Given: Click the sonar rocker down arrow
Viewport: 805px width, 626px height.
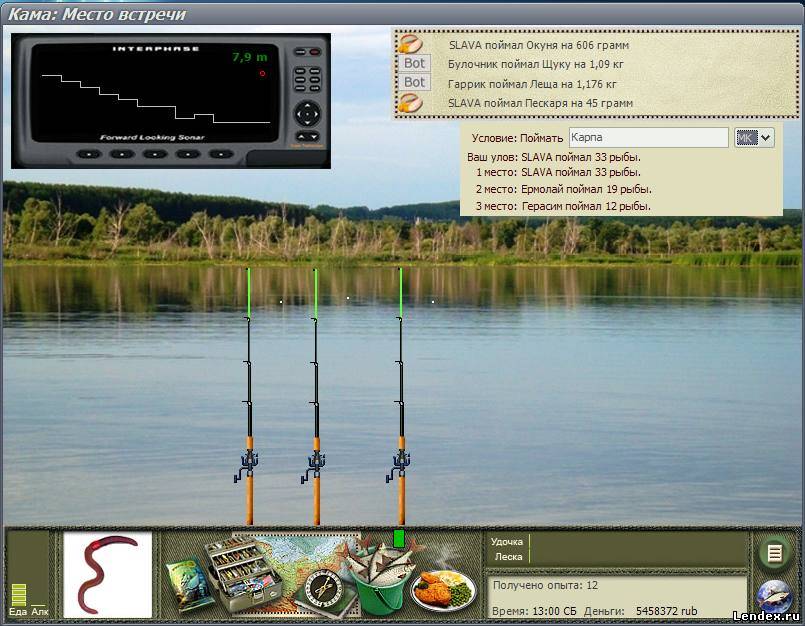Looking at the screenshot, I should pos(314,137).
